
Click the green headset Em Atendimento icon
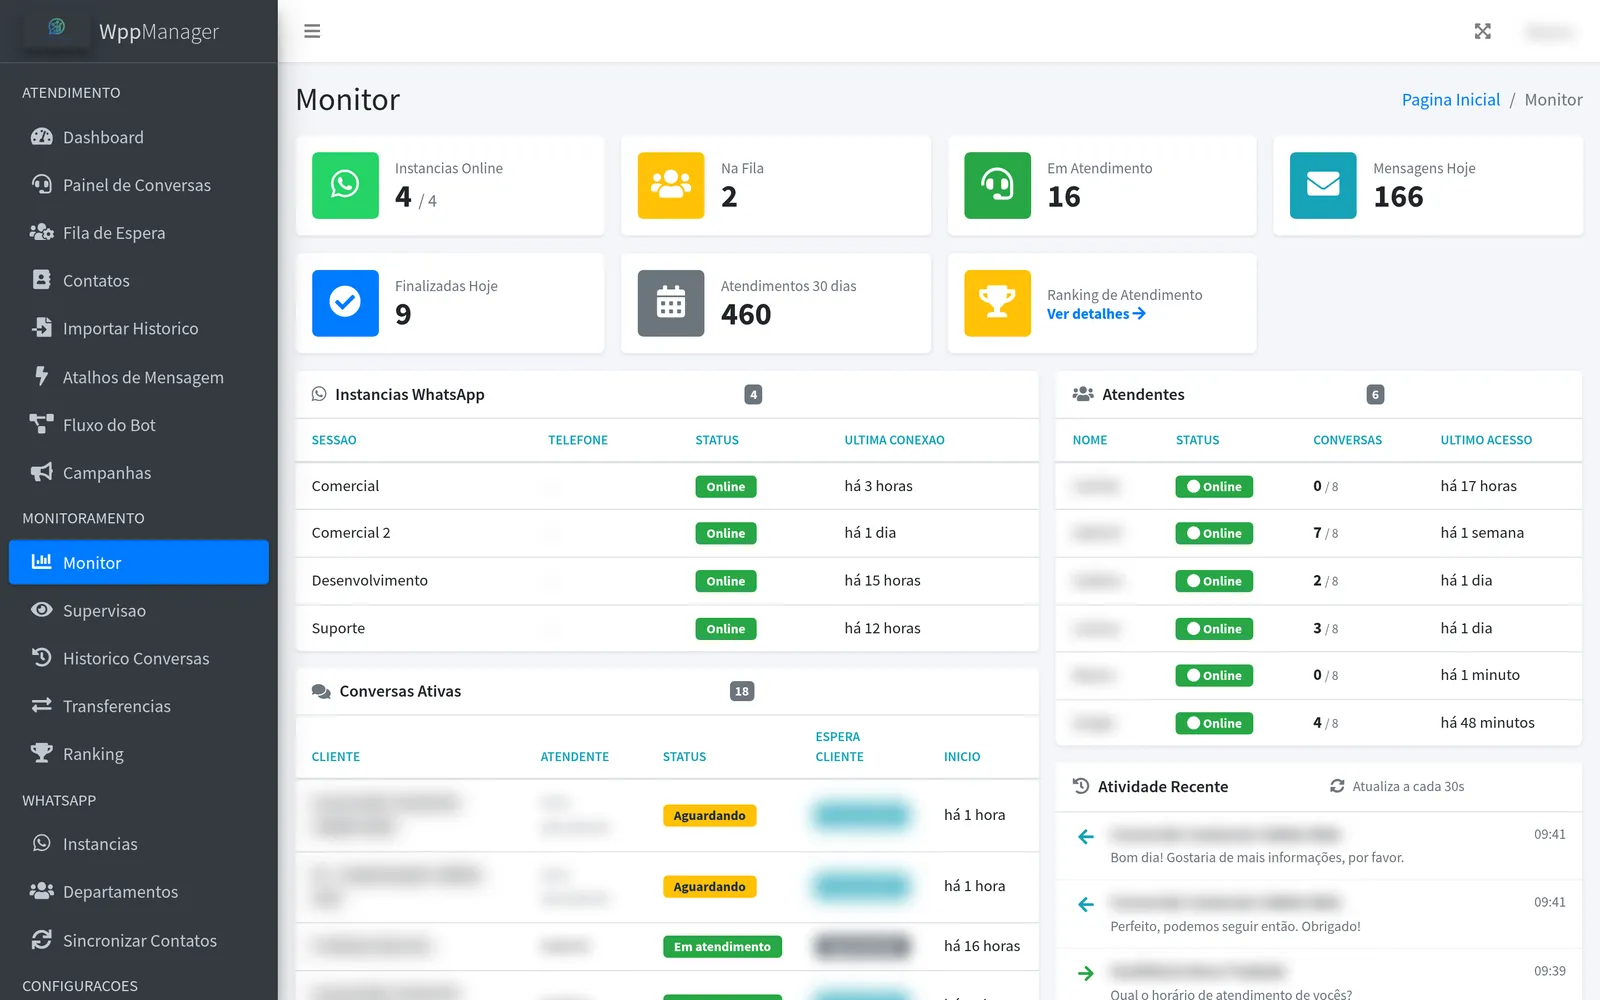coord(997,185)
